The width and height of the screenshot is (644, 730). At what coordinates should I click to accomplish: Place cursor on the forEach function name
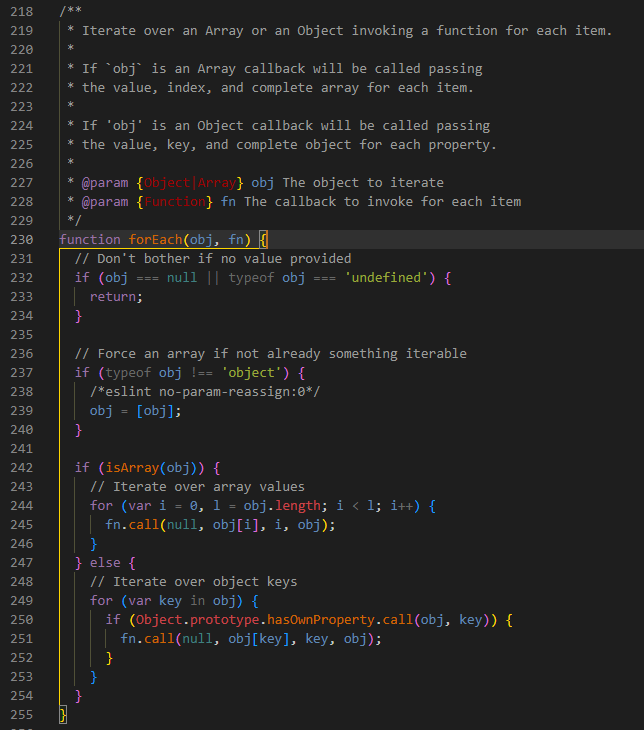click(x=155, y=240)
